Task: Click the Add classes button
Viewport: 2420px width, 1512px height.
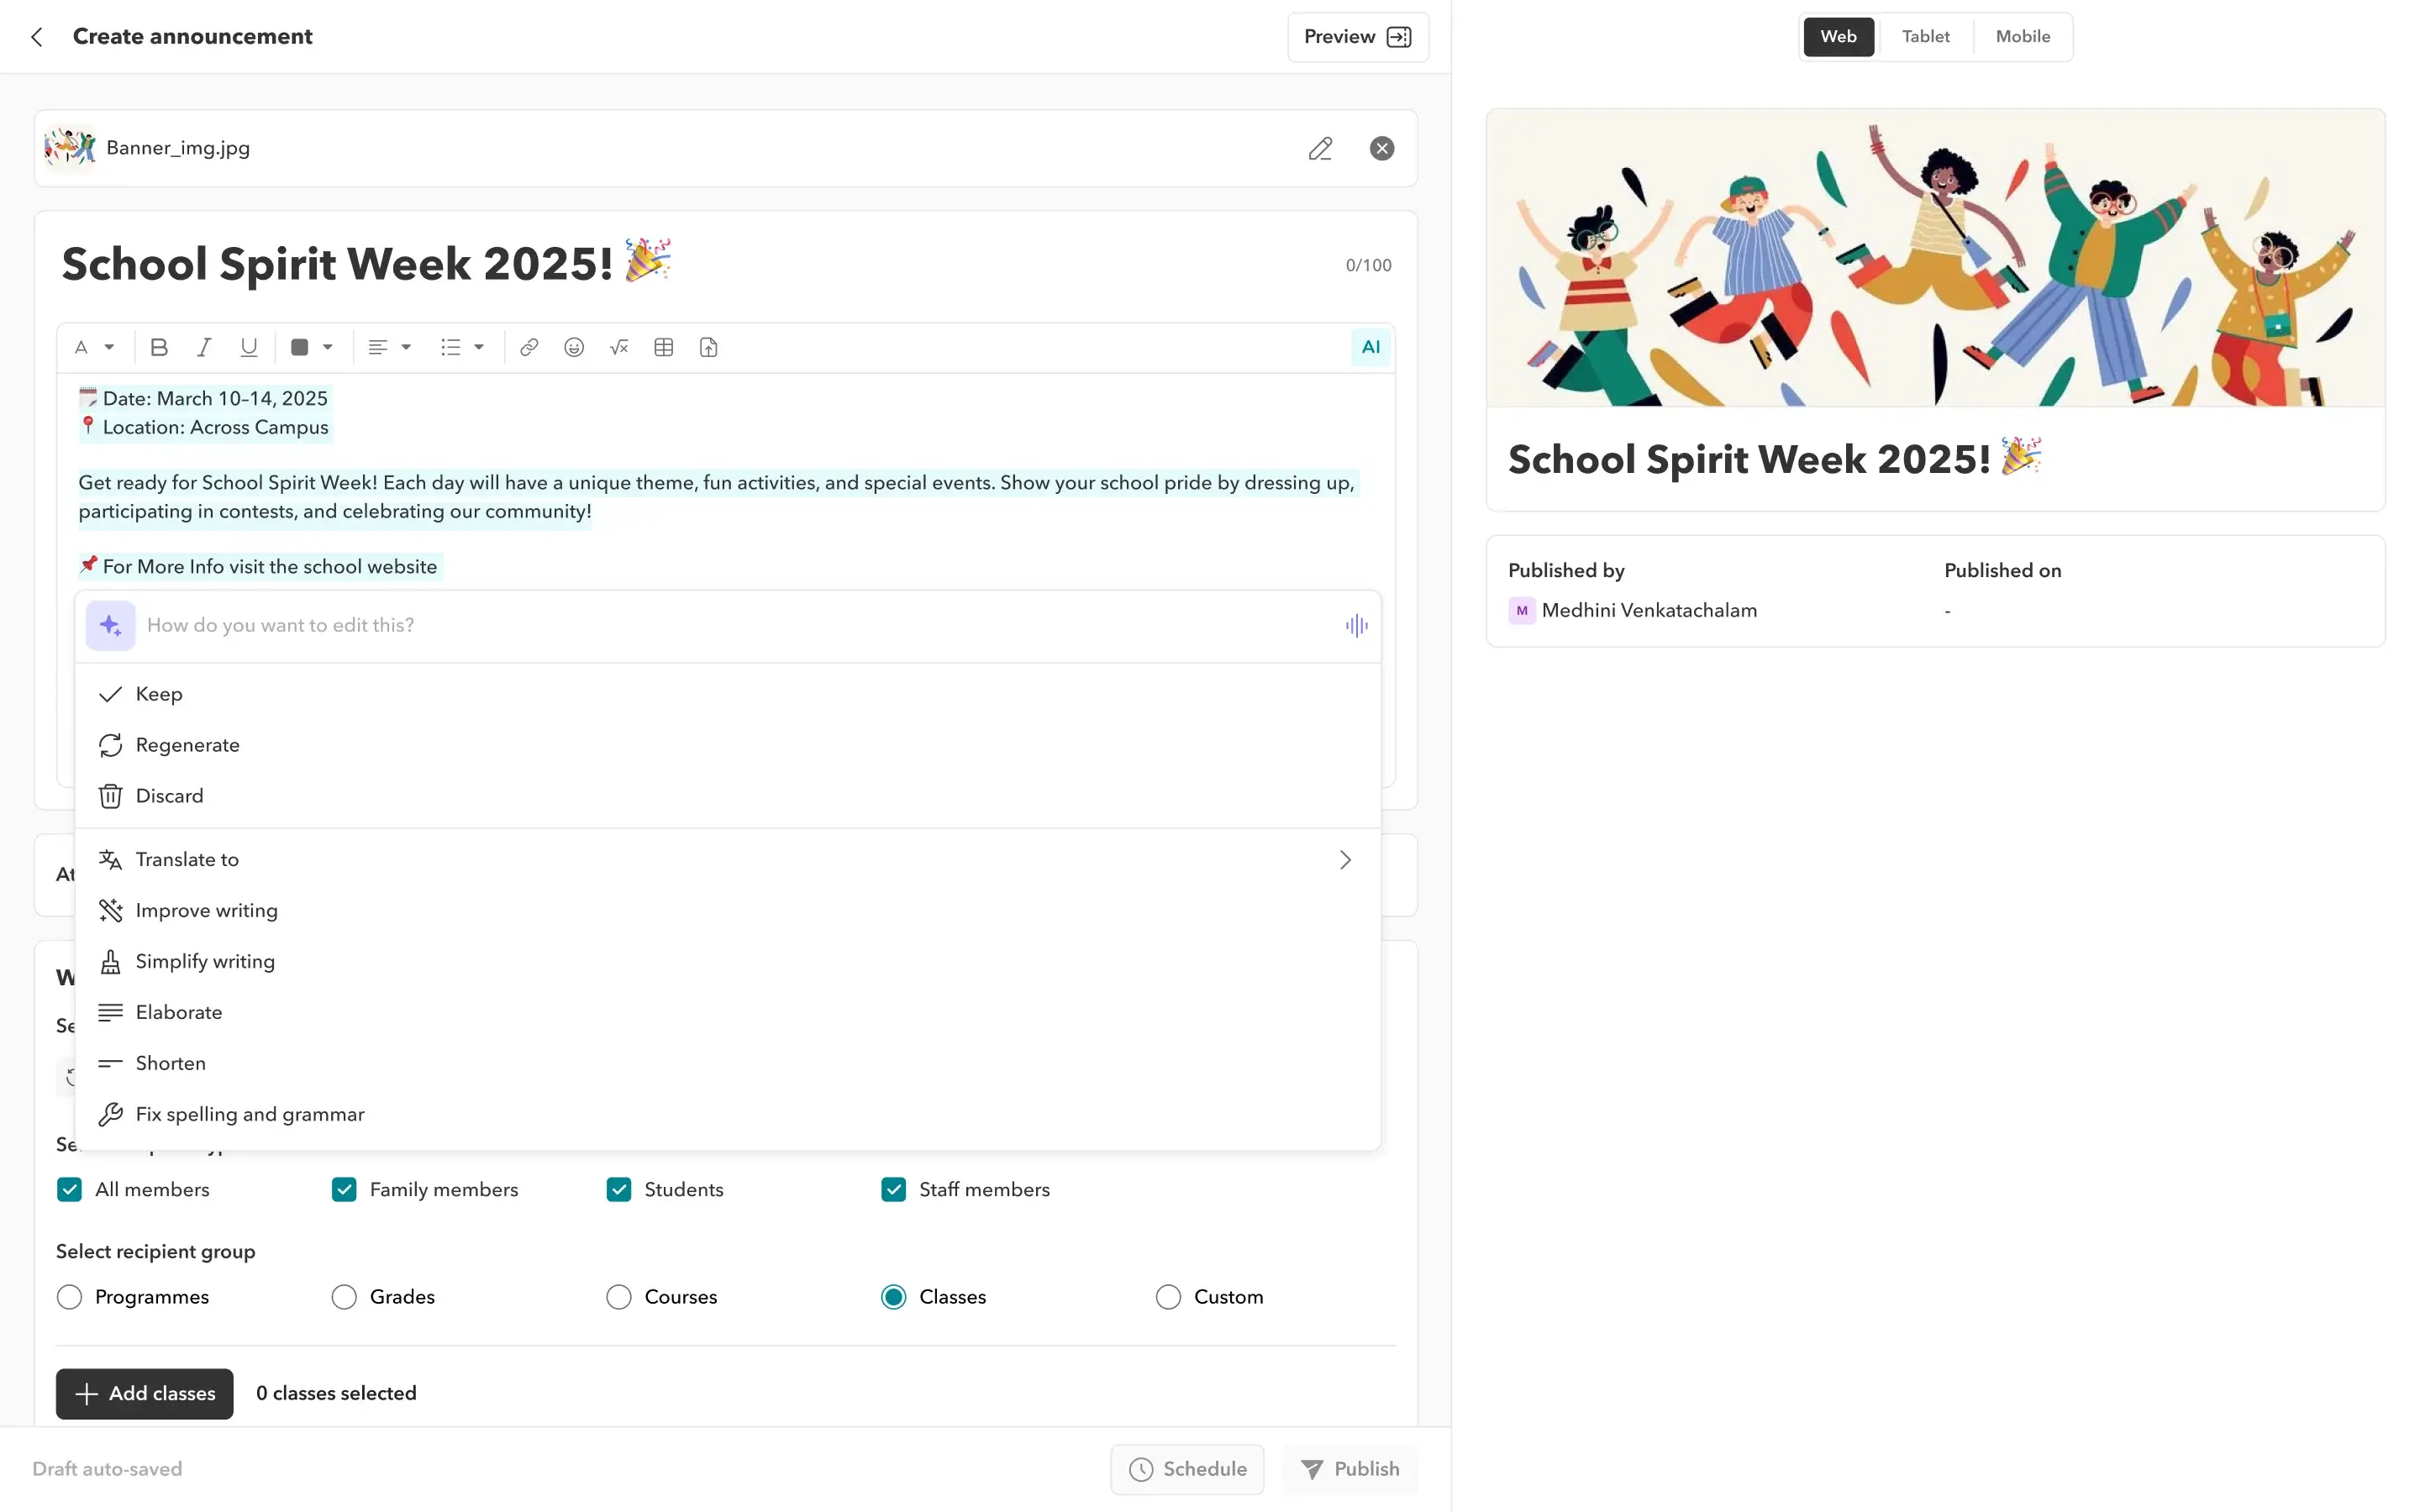Action: tap(145, 1394)
